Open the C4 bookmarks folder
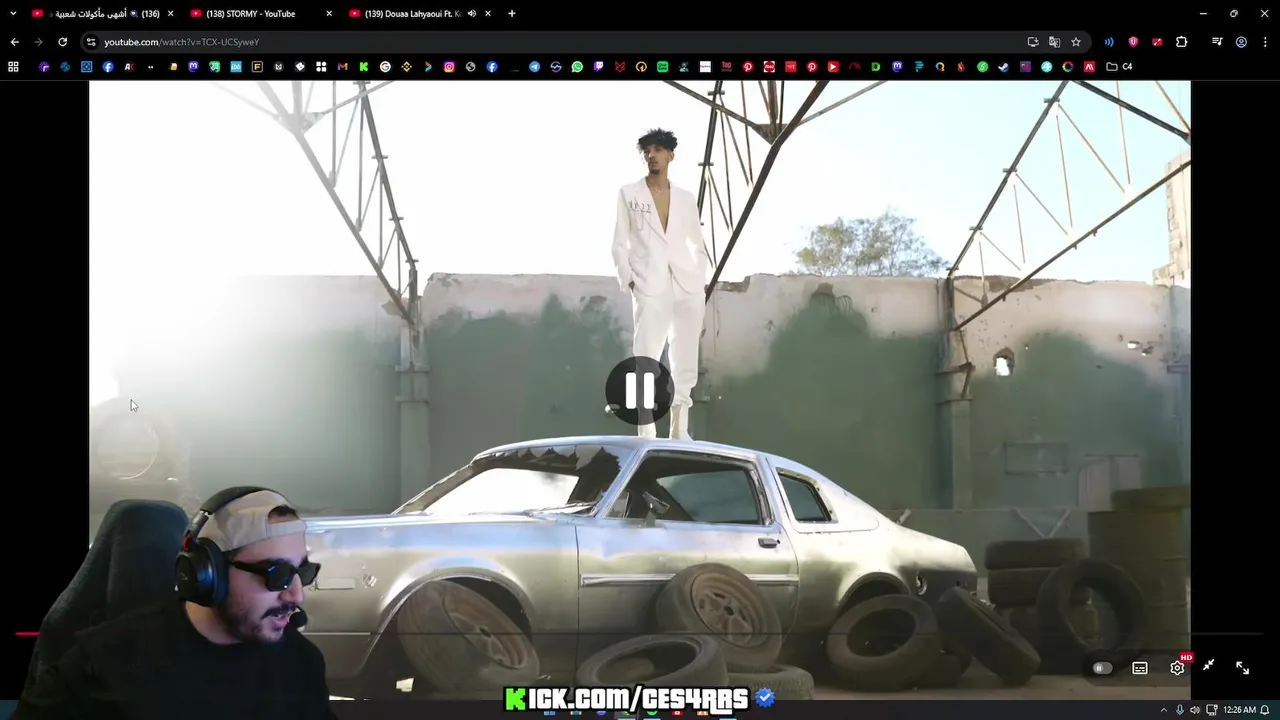Image resolution: width=1280 pixels, height=720 pixels. [x=1120, y=67]
